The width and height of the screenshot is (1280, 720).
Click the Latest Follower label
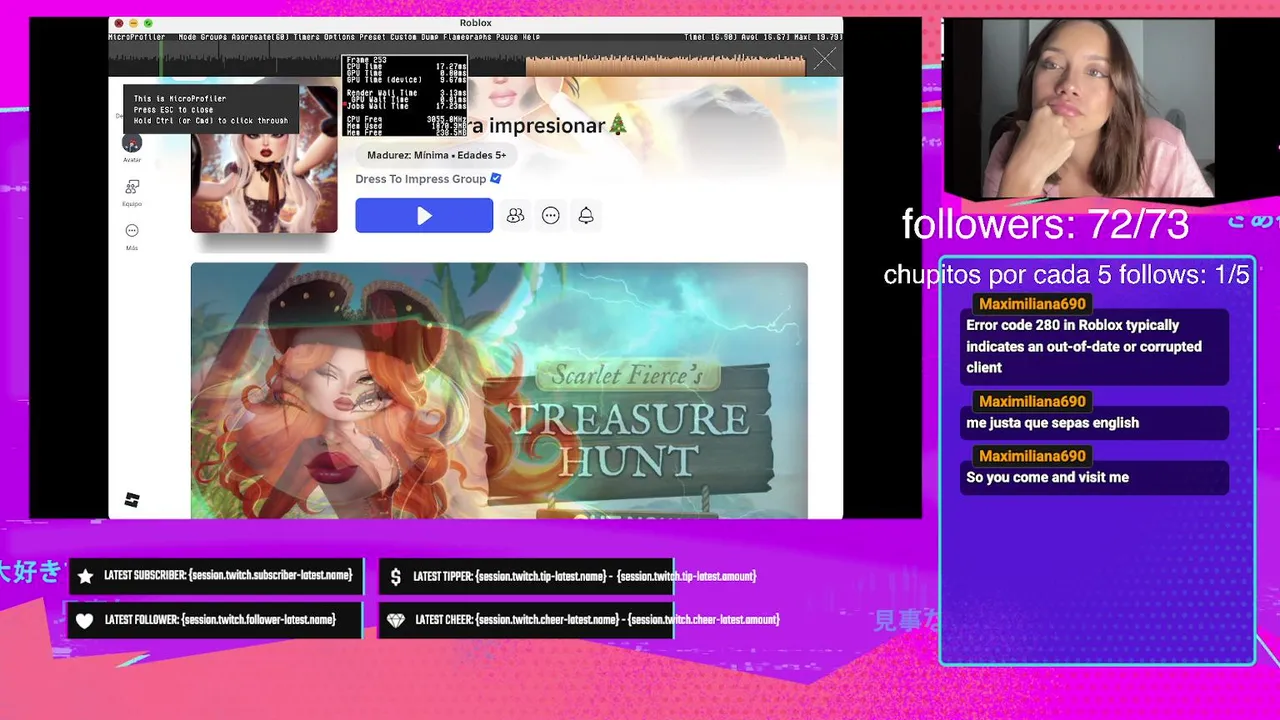point(220,620)
